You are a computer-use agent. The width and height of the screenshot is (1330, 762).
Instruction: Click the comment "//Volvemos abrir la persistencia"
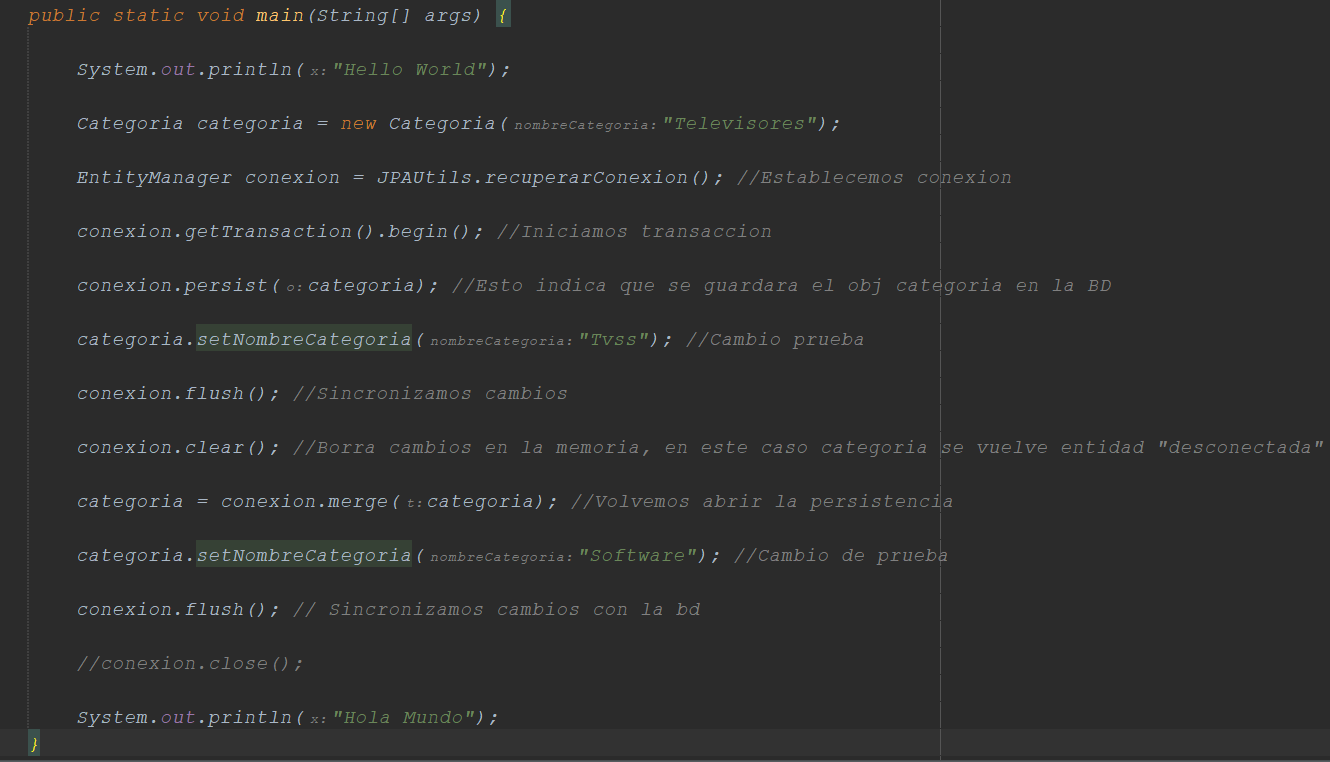(762, 502)
